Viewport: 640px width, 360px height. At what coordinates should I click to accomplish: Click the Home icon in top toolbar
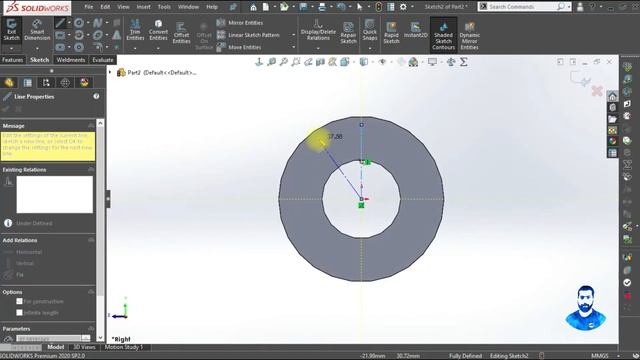253,7
